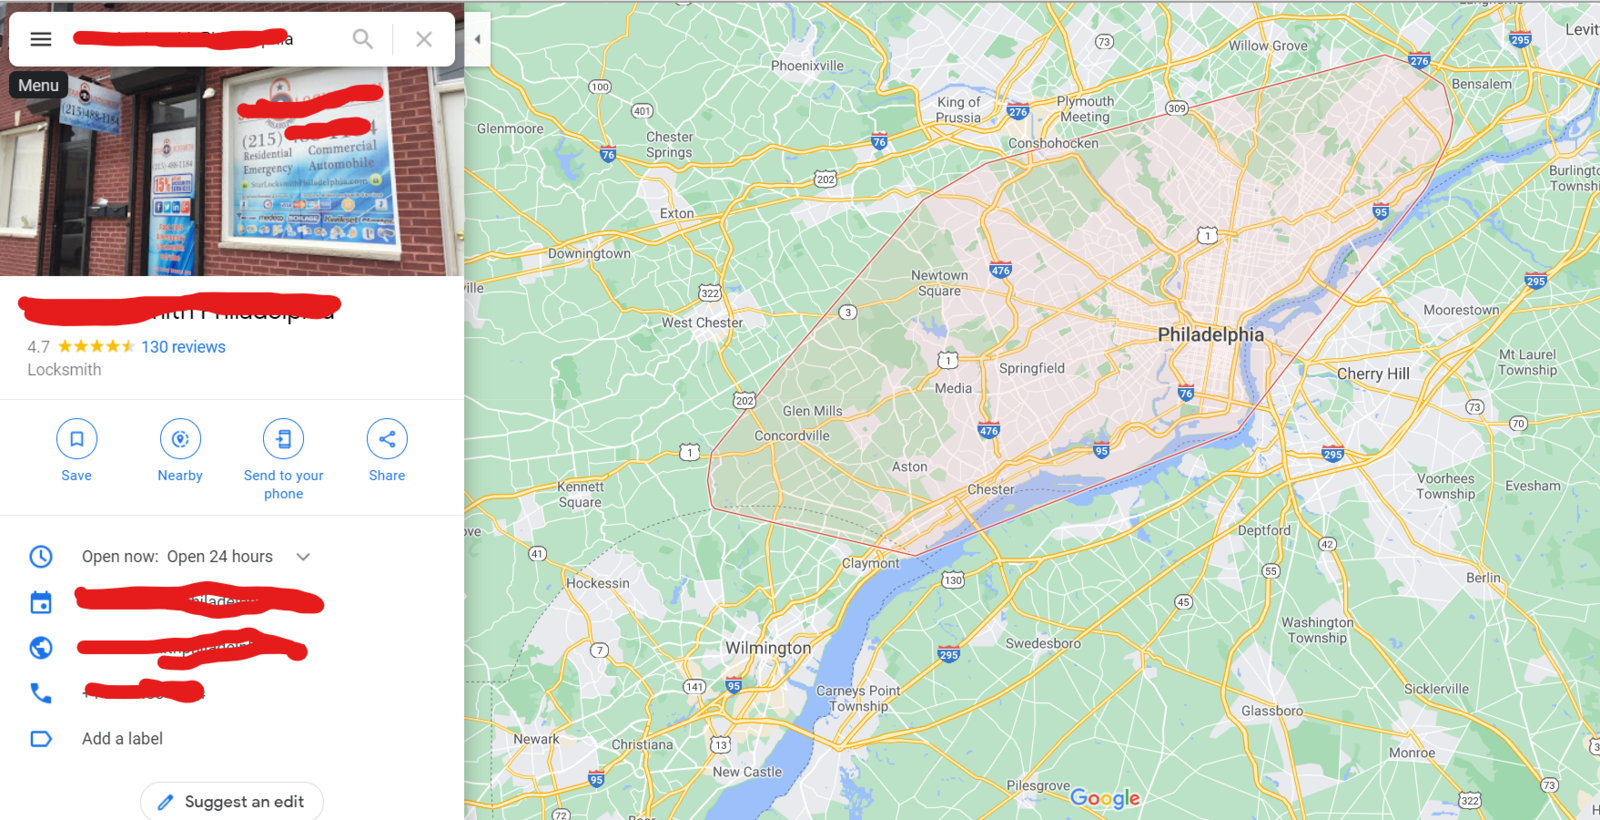Share this place via Share icon
Image resolution: width=1600 pixels, height=820 pixels.
(x=387, y=439)
